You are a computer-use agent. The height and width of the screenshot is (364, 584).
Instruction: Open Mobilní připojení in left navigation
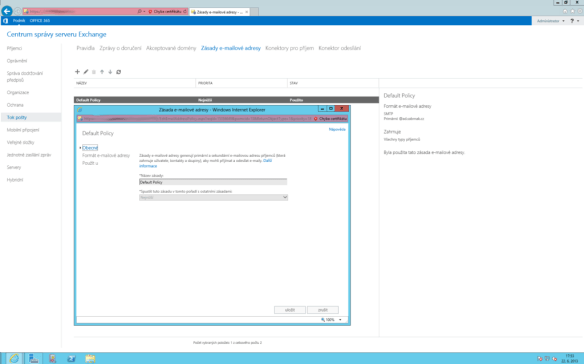click(23, 130)
